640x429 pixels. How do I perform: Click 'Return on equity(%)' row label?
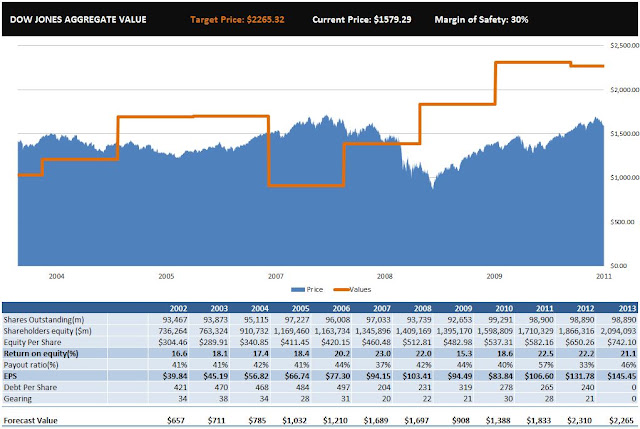click(41, 353)
